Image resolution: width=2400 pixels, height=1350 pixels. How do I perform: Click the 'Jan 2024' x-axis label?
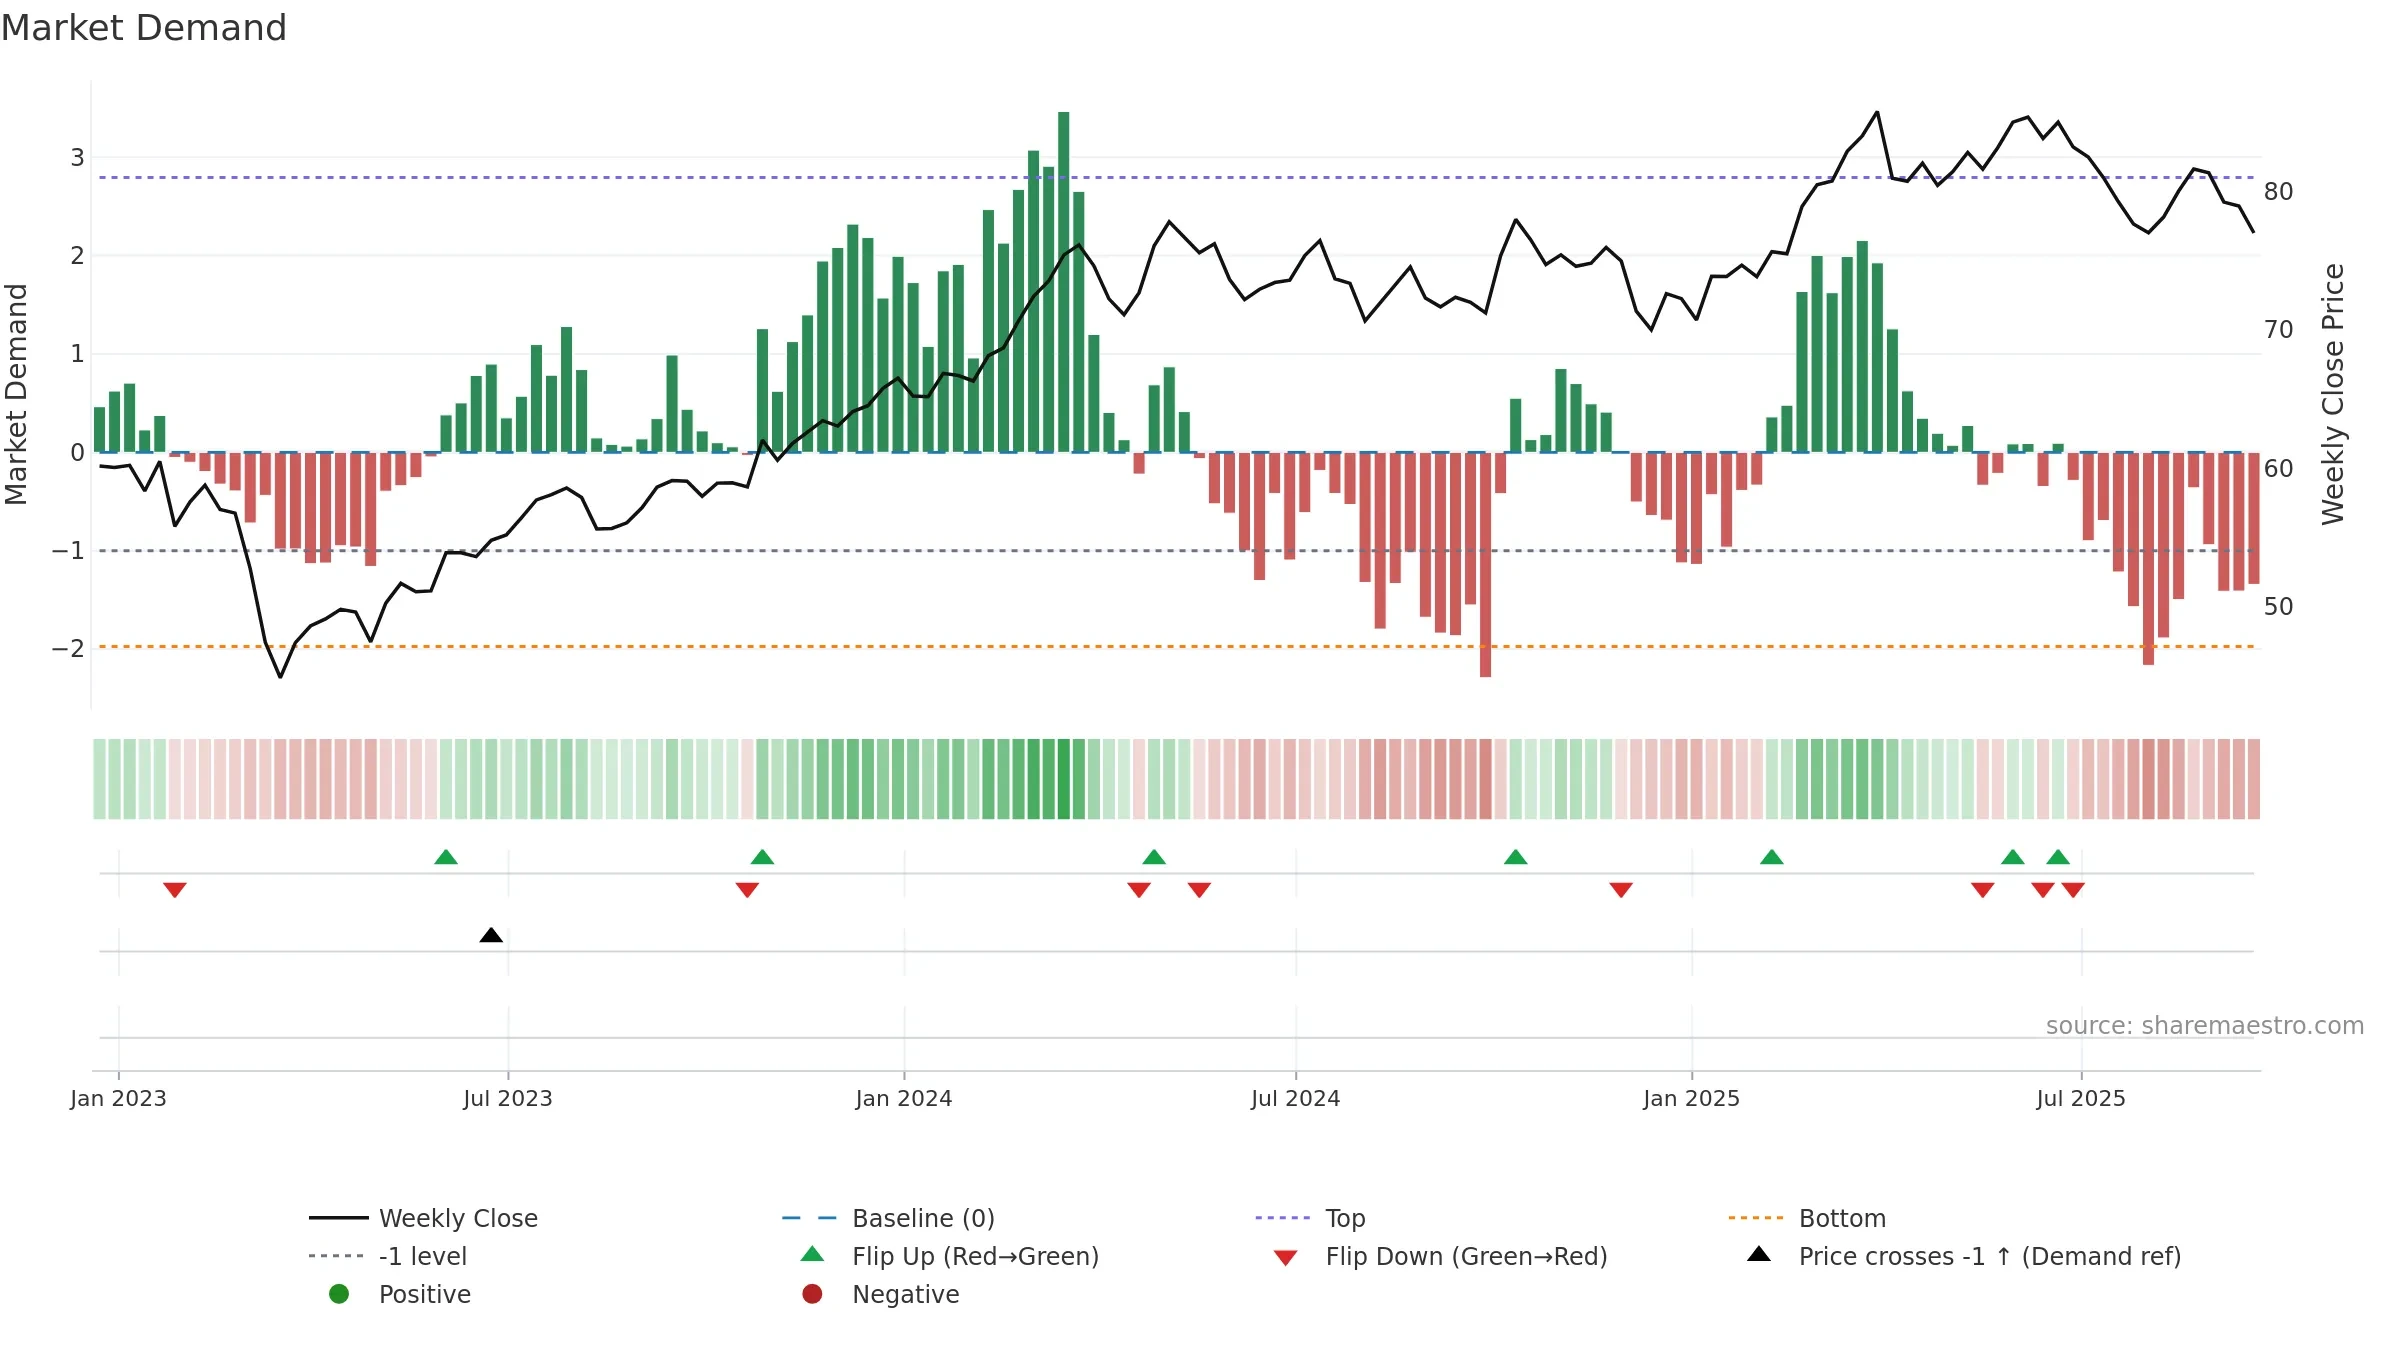point(904,1098)
